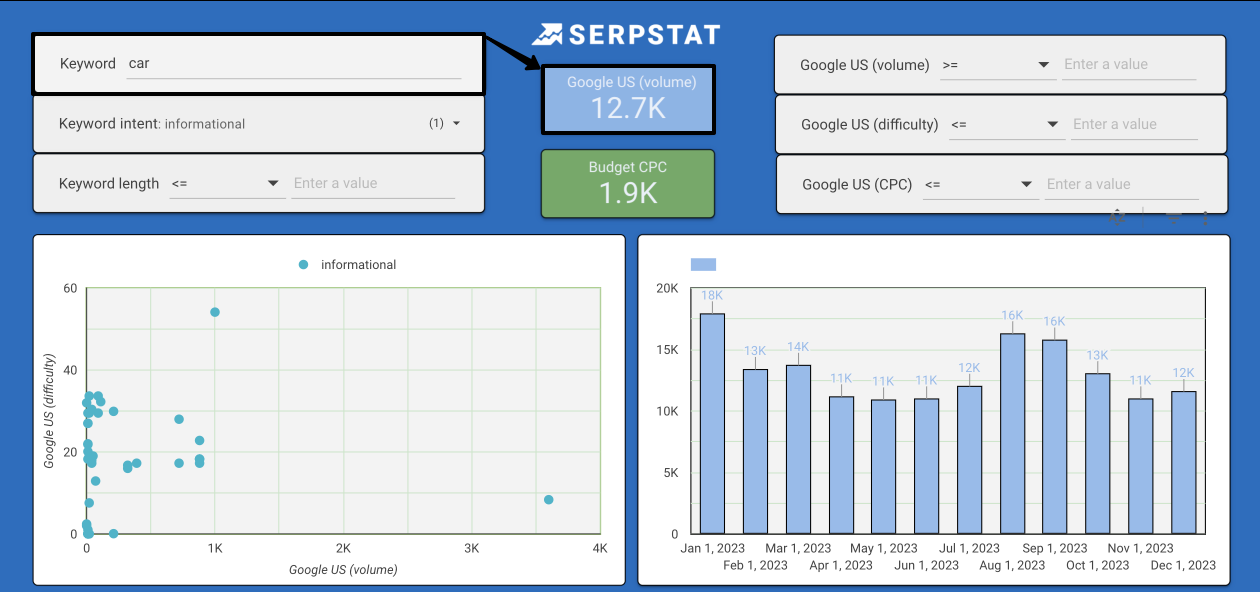Click the blue legend swatch above bar chart

[703, 265]
